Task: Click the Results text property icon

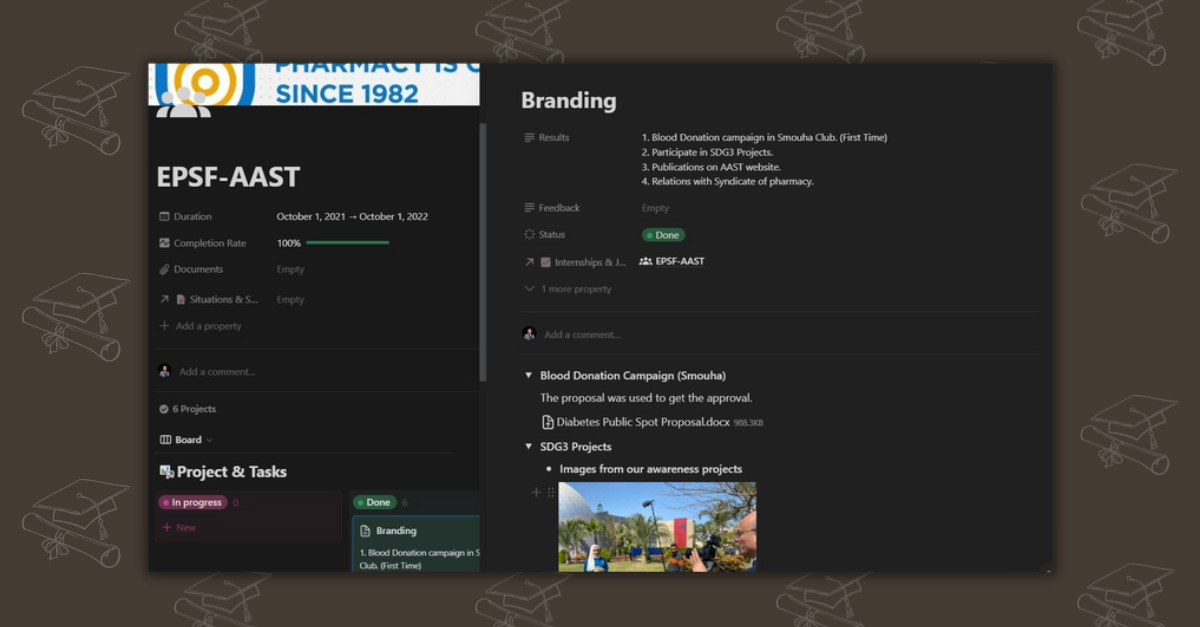Action: [530, 137]
